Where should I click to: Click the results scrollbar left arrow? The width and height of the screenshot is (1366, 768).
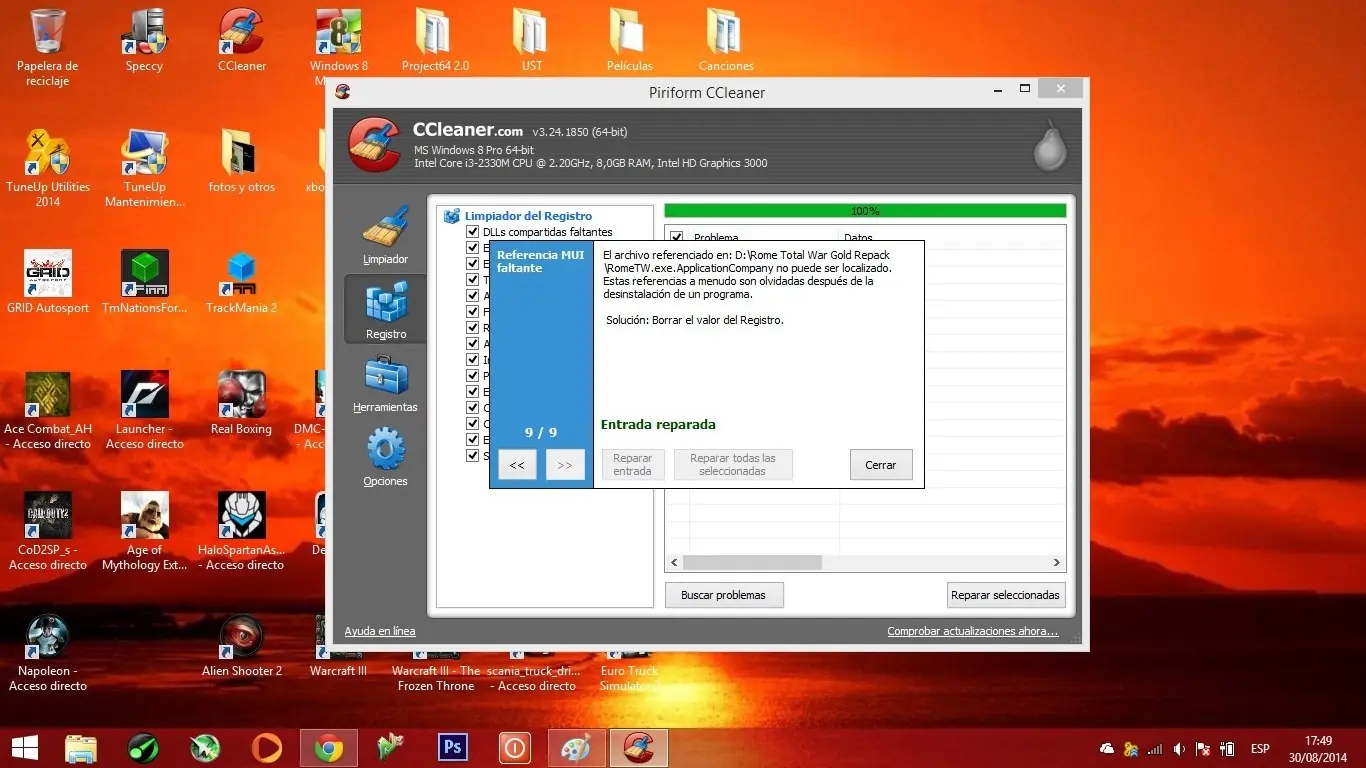pos(674,563)
